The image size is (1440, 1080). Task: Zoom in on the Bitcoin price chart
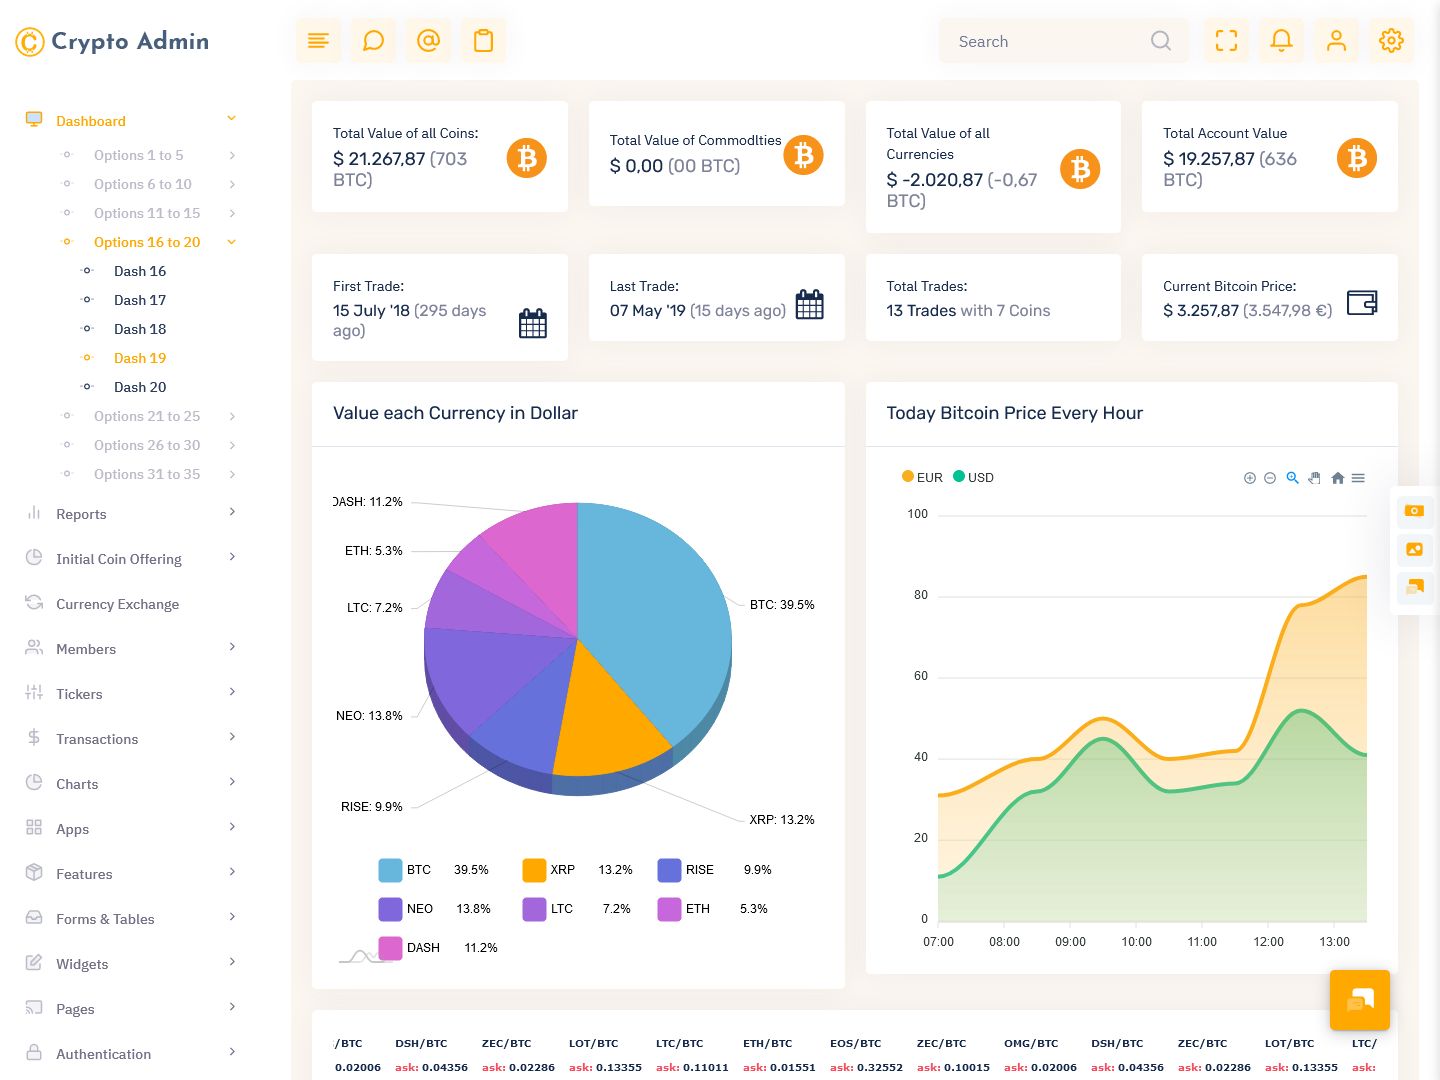1250,478
